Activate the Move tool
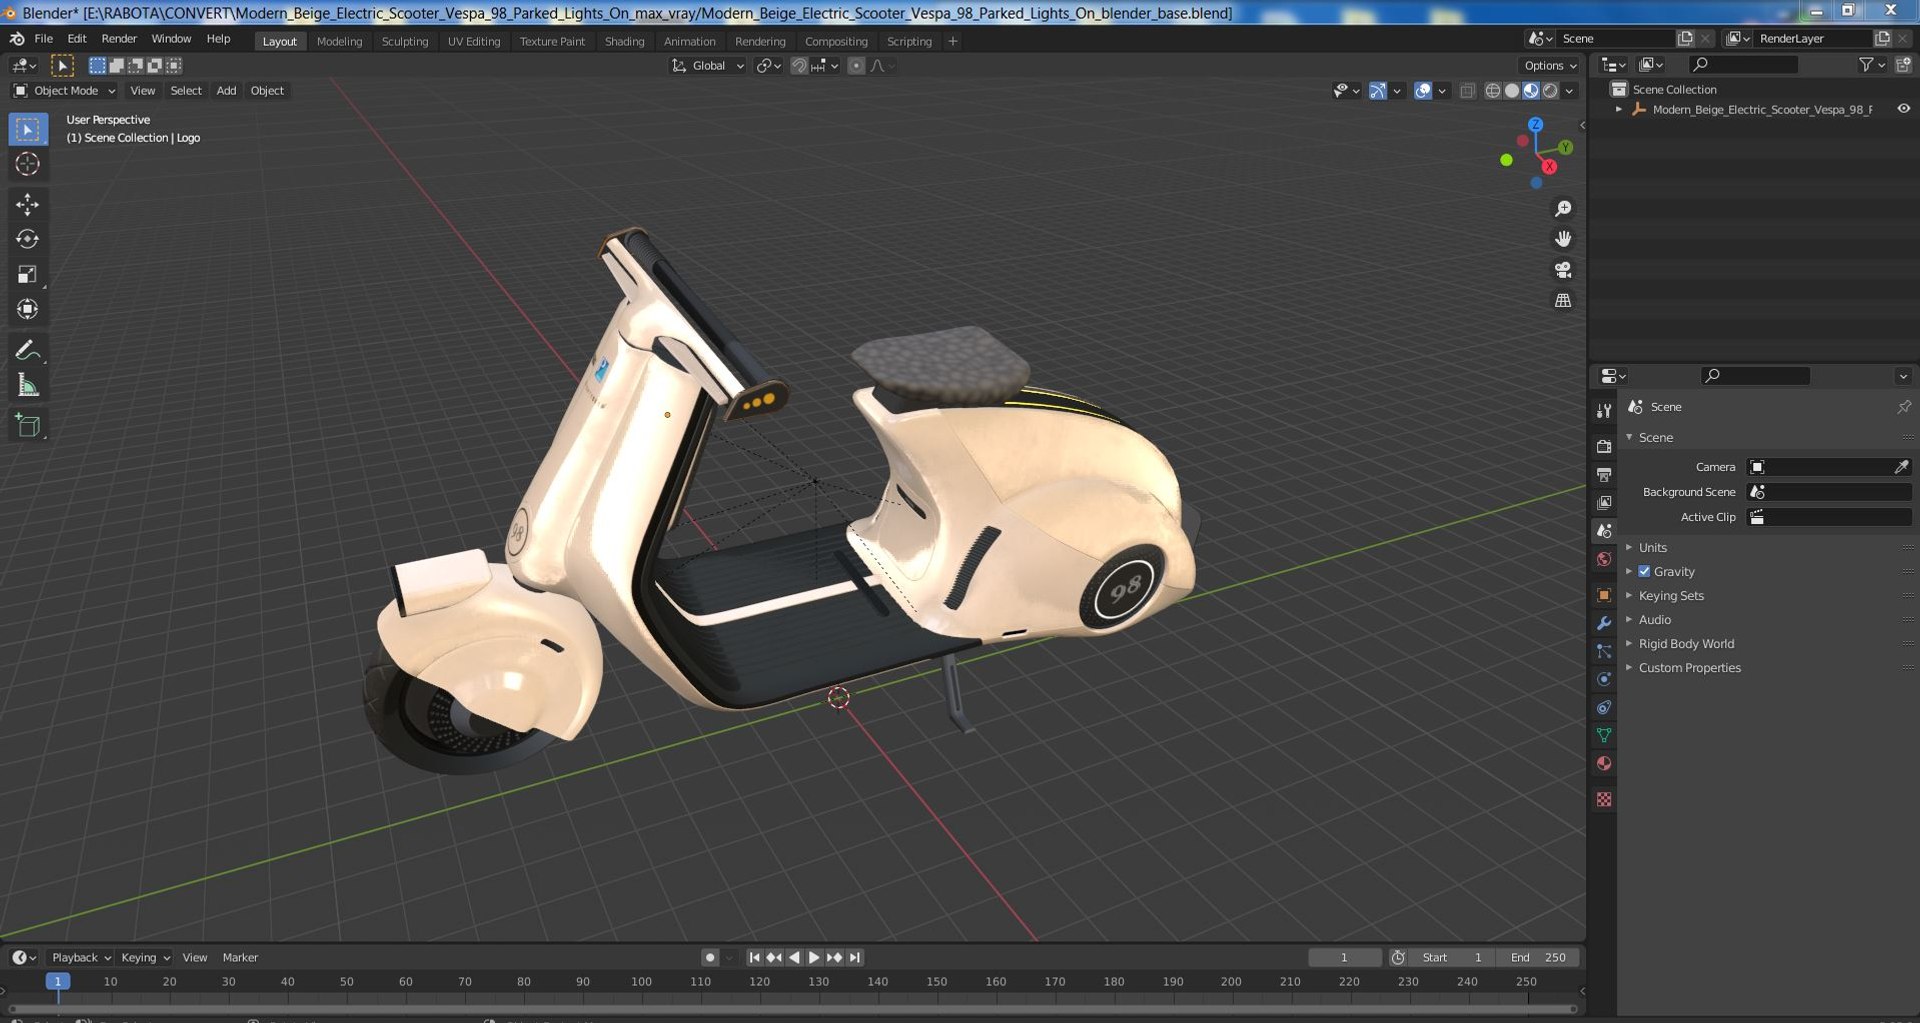Screen dimensions: 1920x1023 pos(27,204)
